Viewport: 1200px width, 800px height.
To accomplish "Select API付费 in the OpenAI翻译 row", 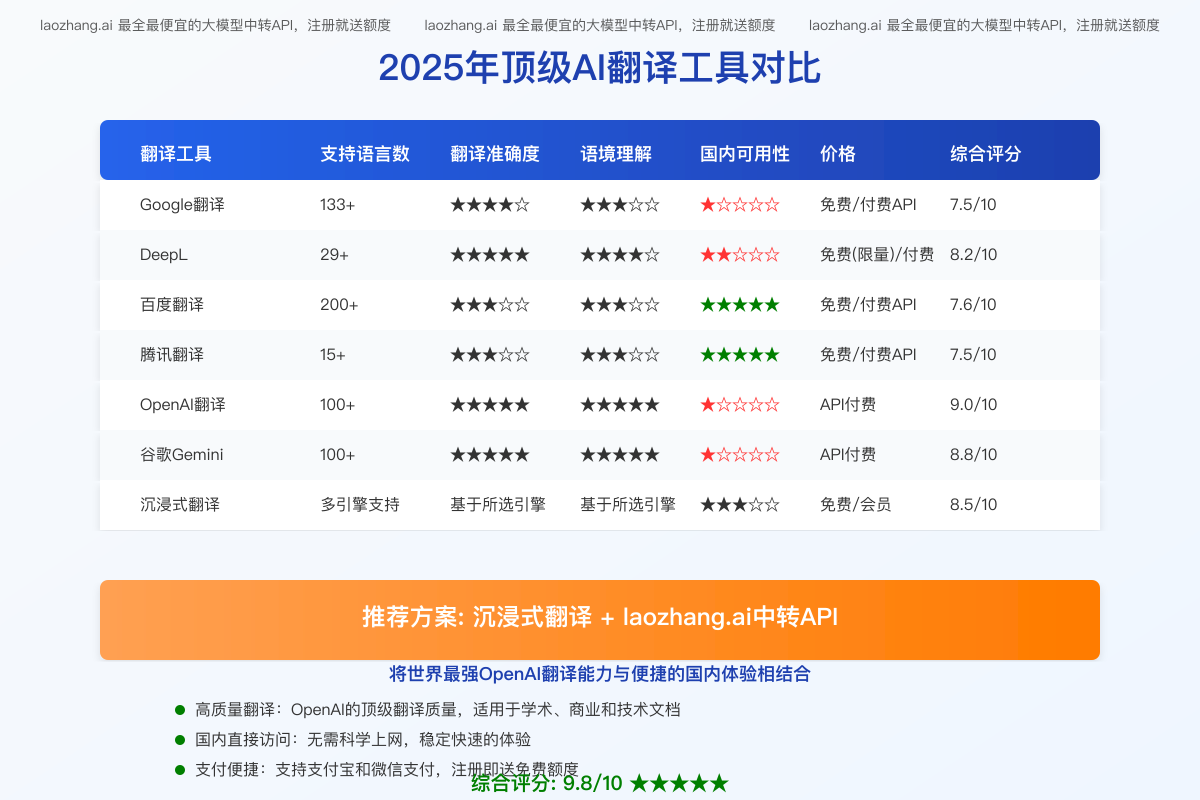I will point(848,405).
